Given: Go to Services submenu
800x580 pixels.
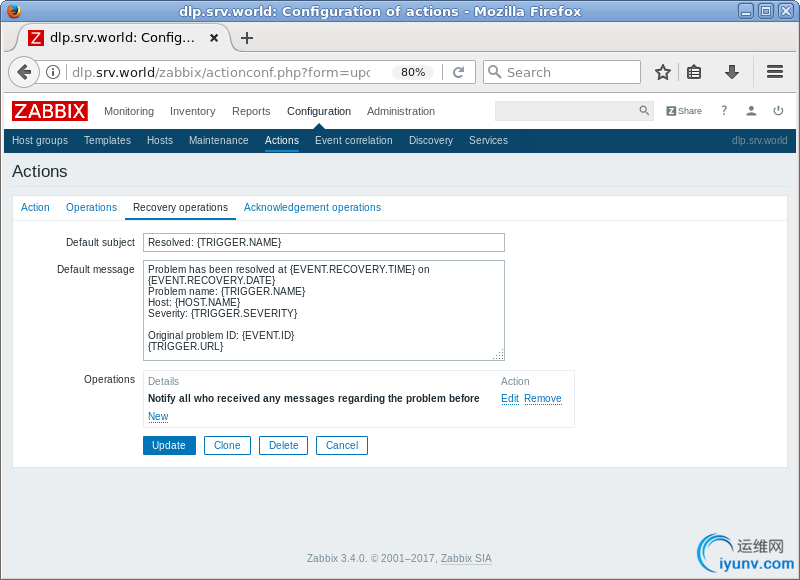Looking at the screenshot, I should (x=488, y=140).
